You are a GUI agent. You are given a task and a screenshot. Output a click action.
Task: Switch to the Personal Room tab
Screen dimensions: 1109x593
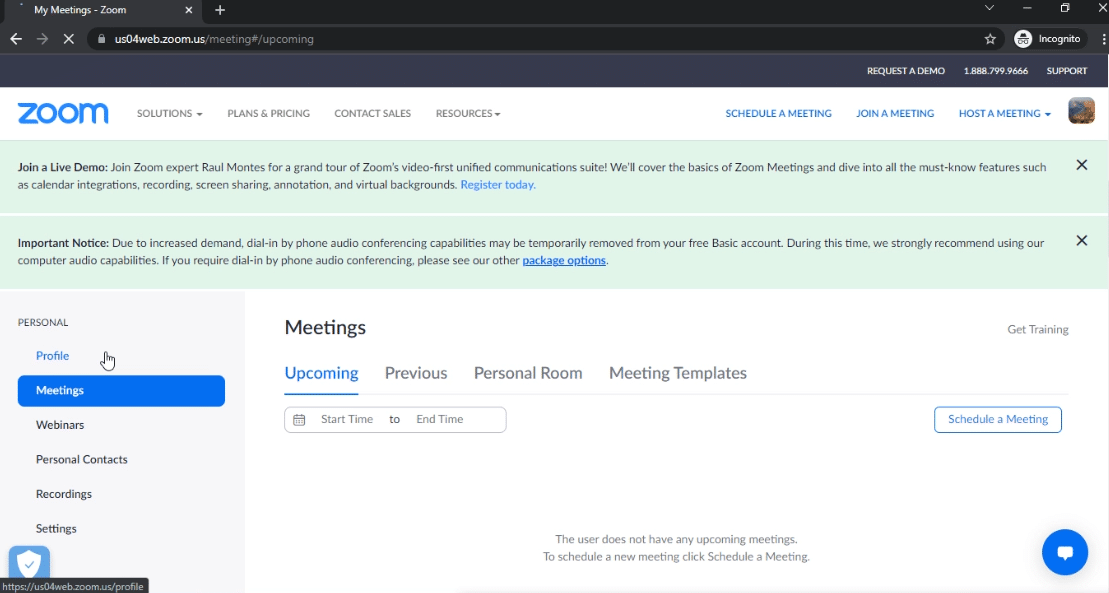tap(528, 373)
